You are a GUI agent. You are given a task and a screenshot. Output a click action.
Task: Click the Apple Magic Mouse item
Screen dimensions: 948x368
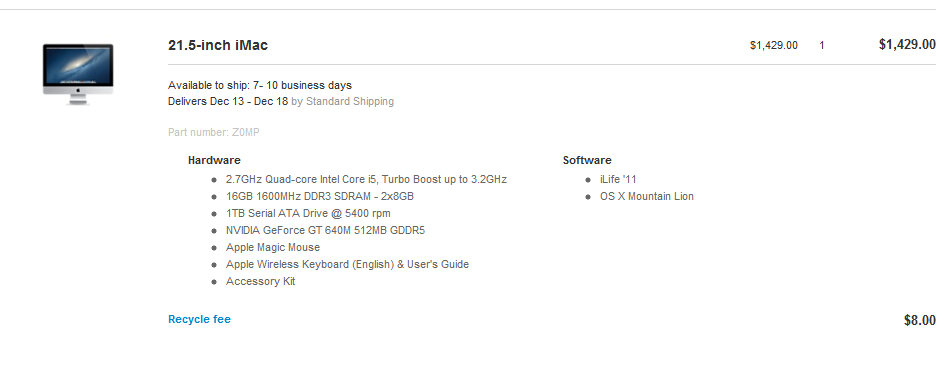click(x=273, y=247)
